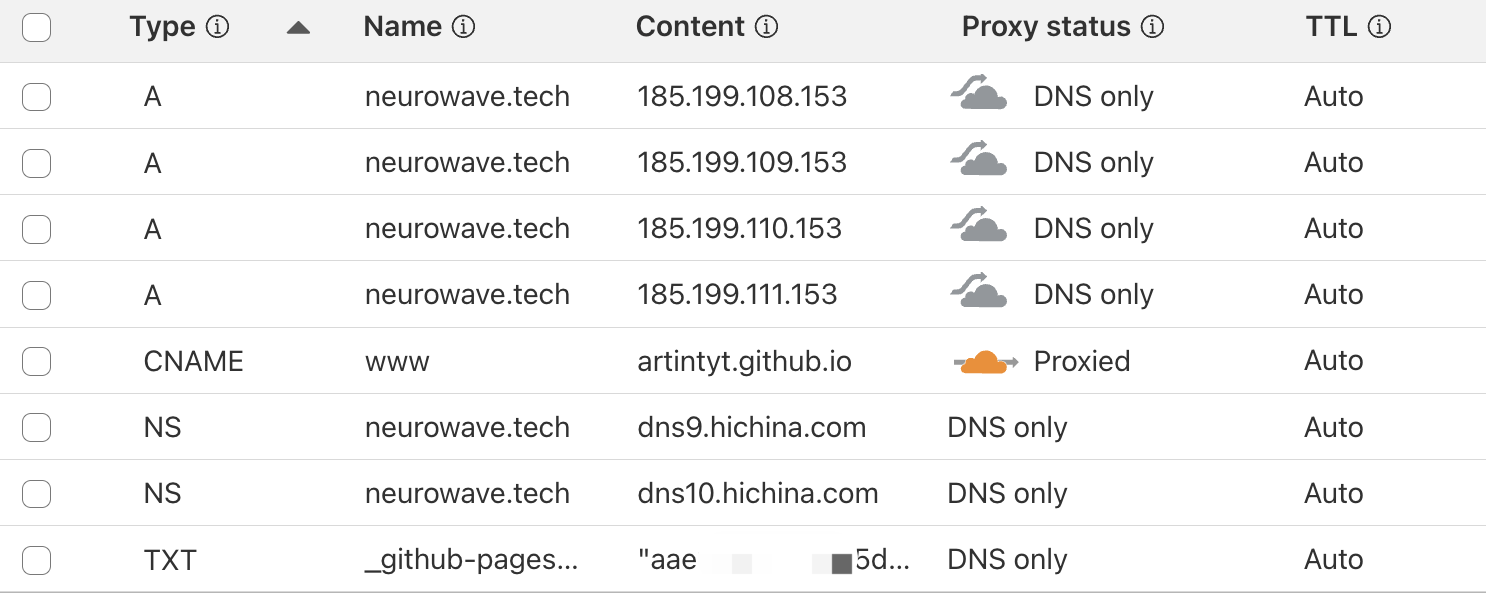Check the box for the CNAME www record

37,361
